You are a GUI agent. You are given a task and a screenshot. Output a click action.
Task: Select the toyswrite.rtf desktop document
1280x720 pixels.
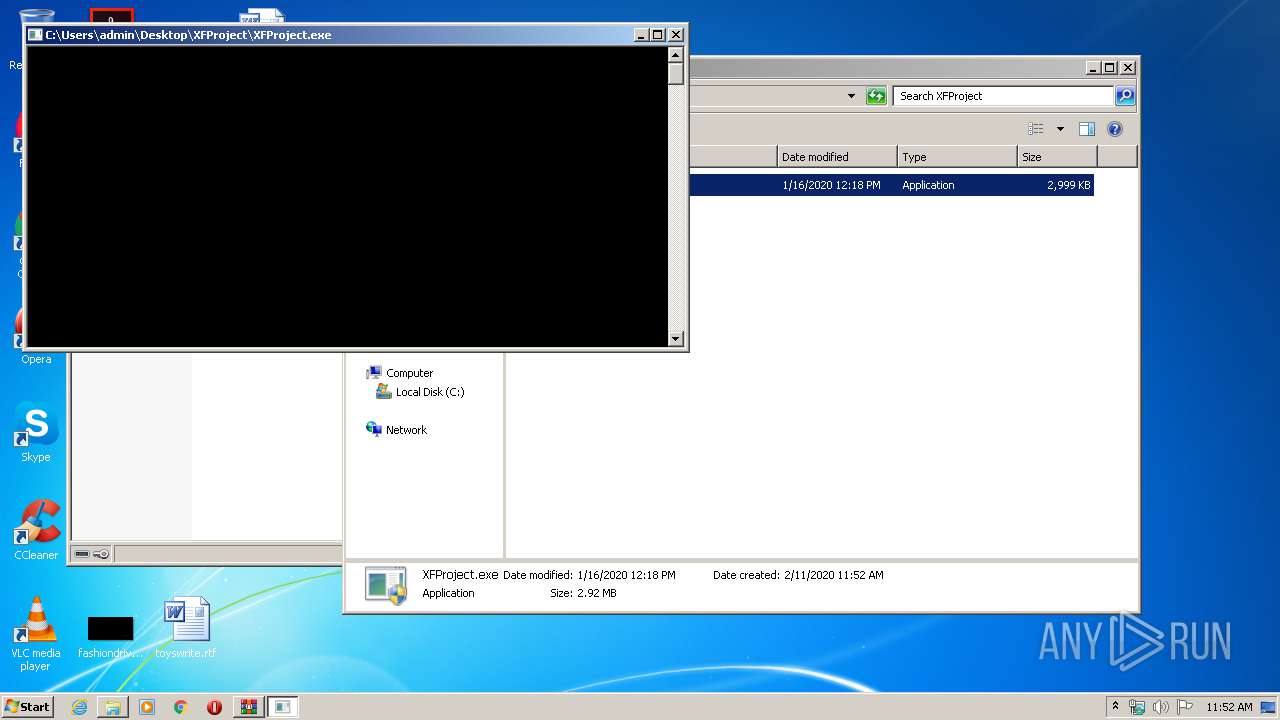(x=186, y=628)
